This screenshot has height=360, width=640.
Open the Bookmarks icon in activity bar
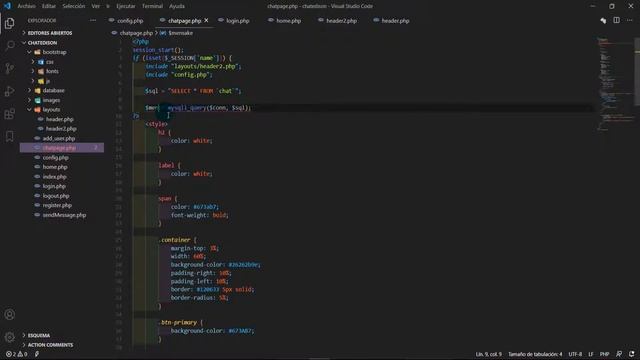coord(9,136)
